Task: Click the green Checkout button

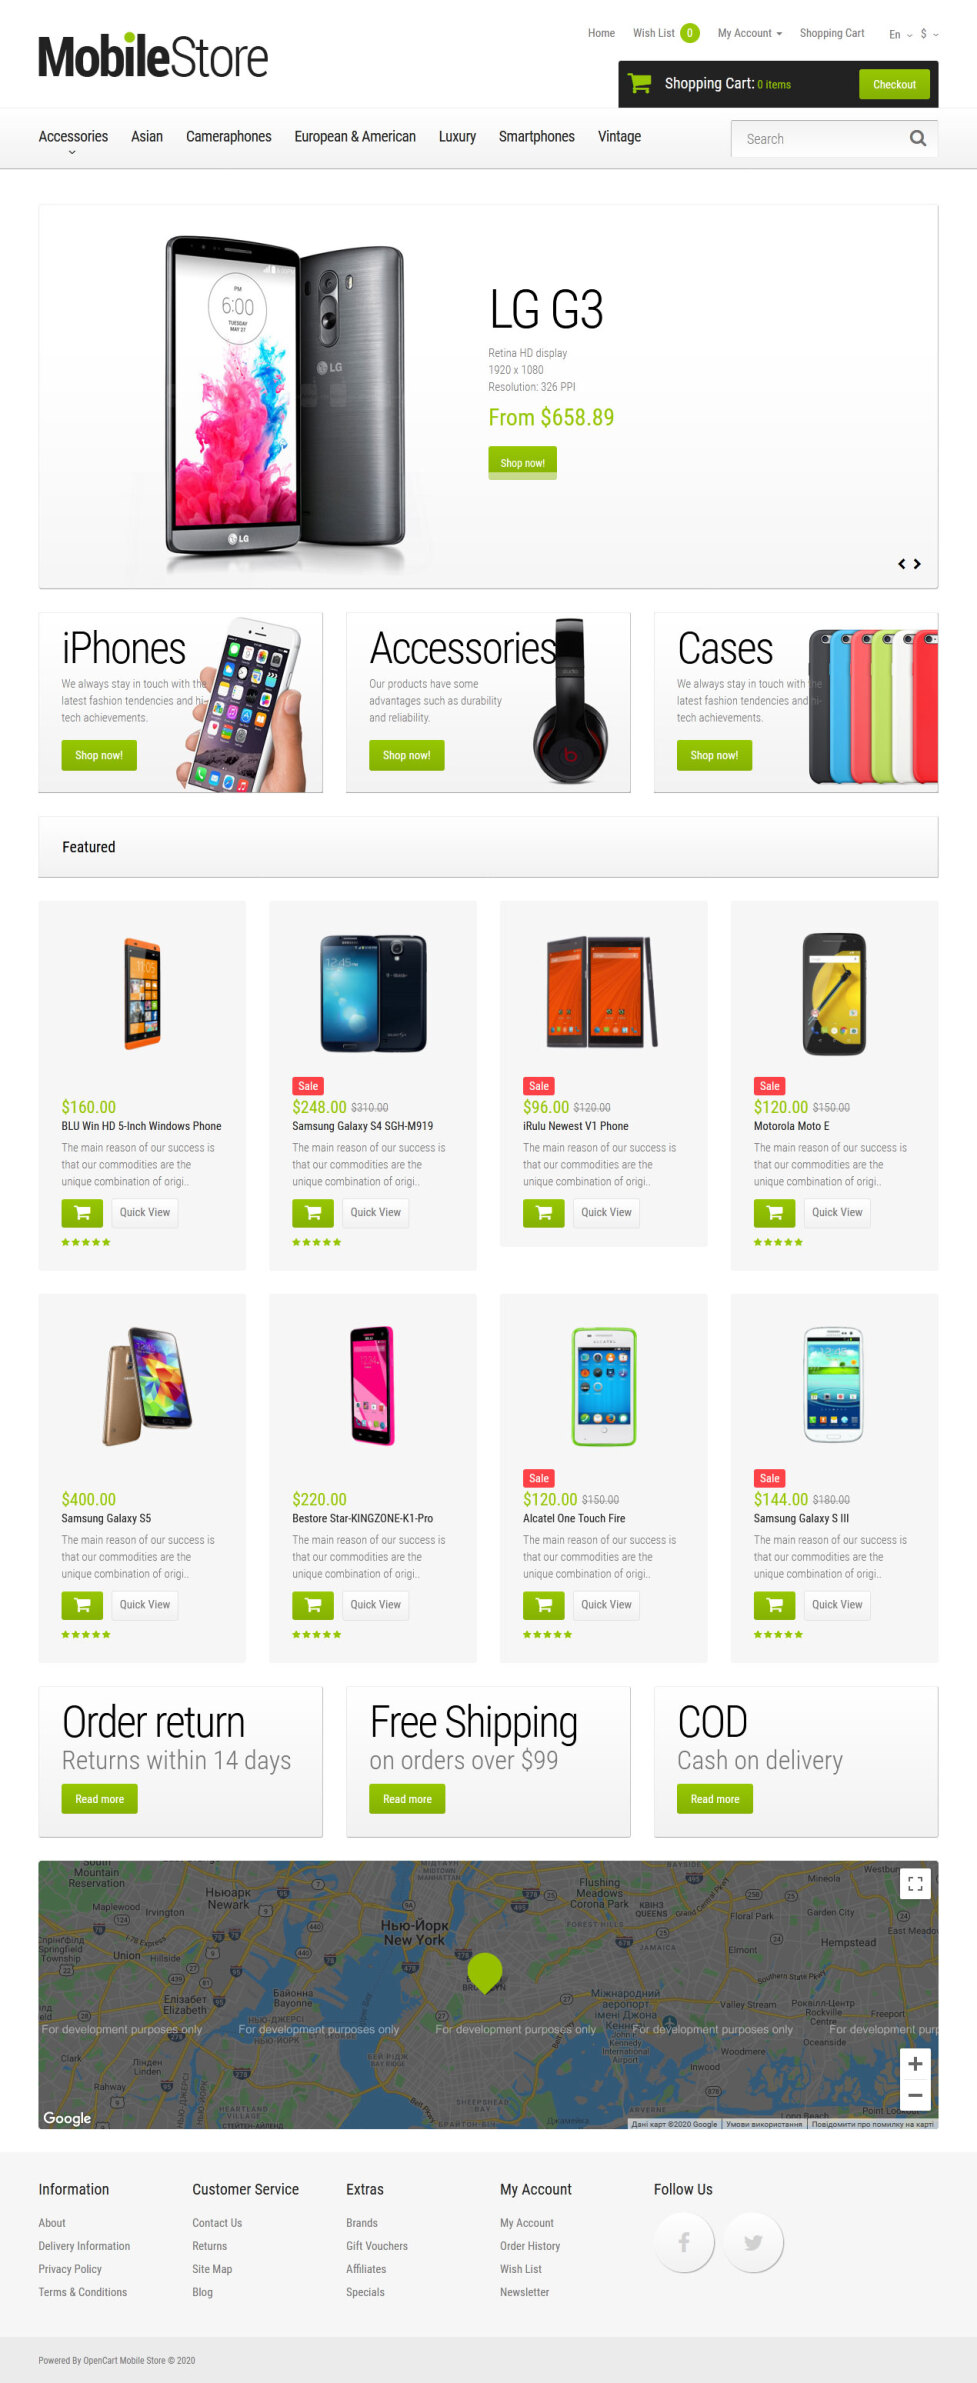Action: click(894, 84)
